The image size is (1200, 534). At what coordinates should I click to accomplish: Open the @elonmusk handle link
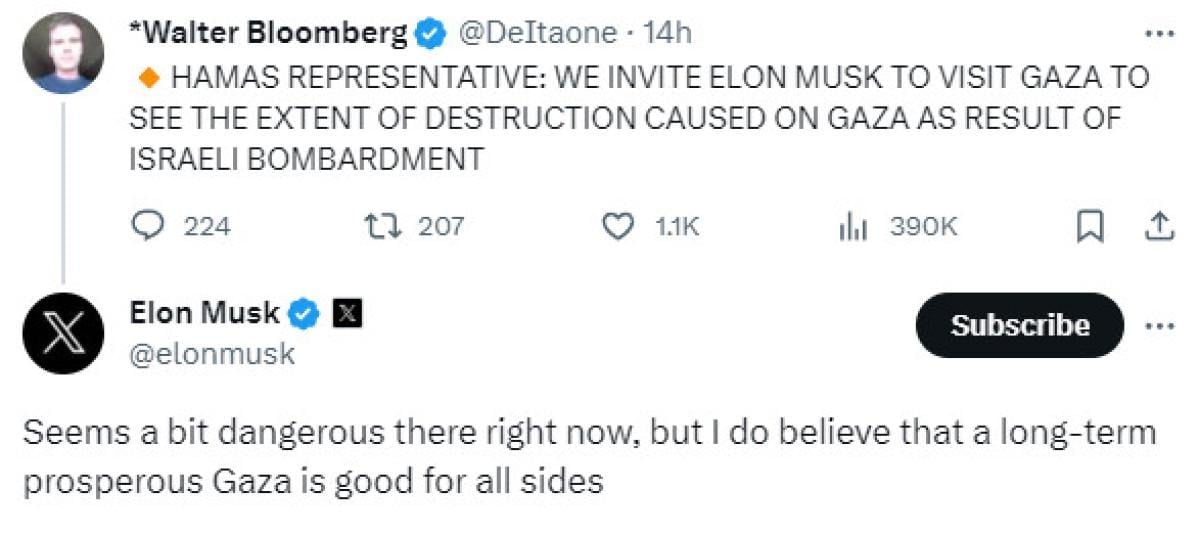(x=212, y=353)
